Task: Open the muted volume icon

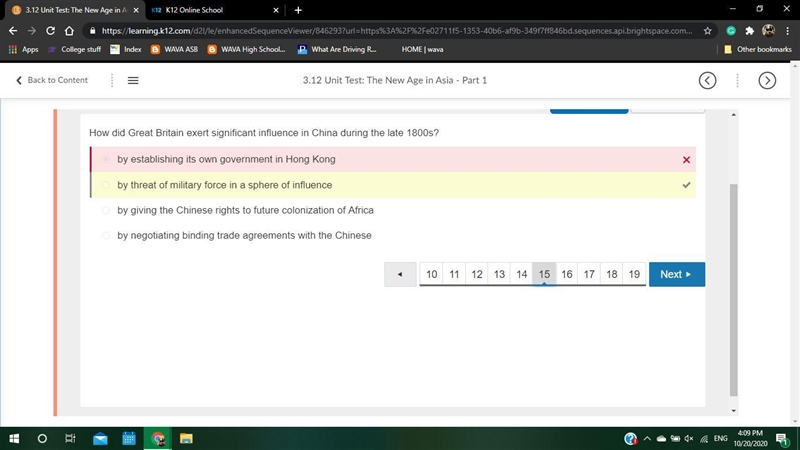Action: (x=689, y=439)
